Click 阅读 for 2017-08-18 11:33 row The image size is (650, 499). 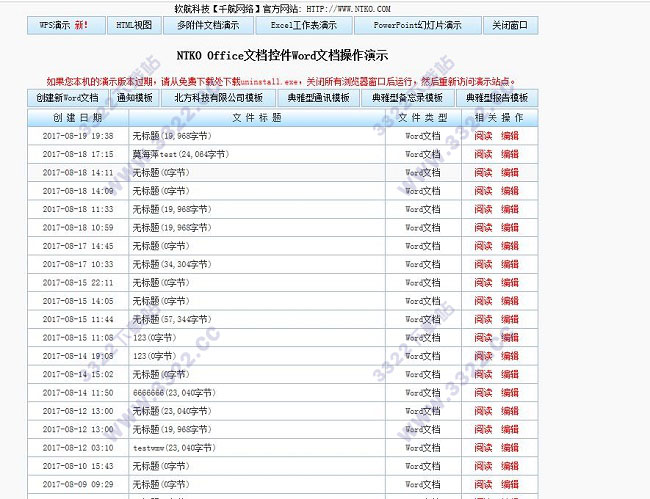click(x=483, y=209)
